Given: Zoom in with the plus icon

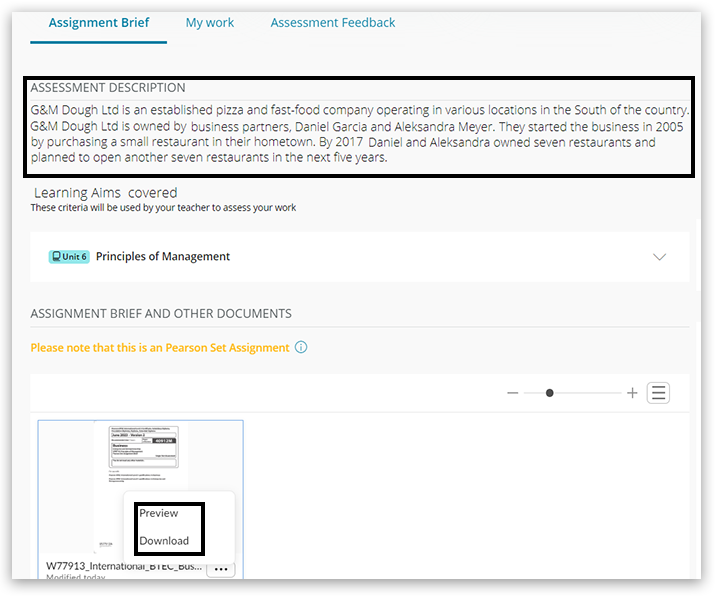Looking at the screenshot, I should point(632,393).
